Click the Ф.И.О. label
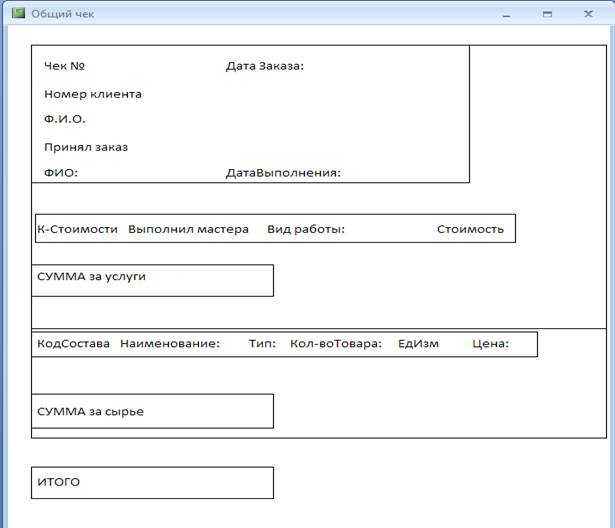 pyautogui.click(x=65, y=119)
